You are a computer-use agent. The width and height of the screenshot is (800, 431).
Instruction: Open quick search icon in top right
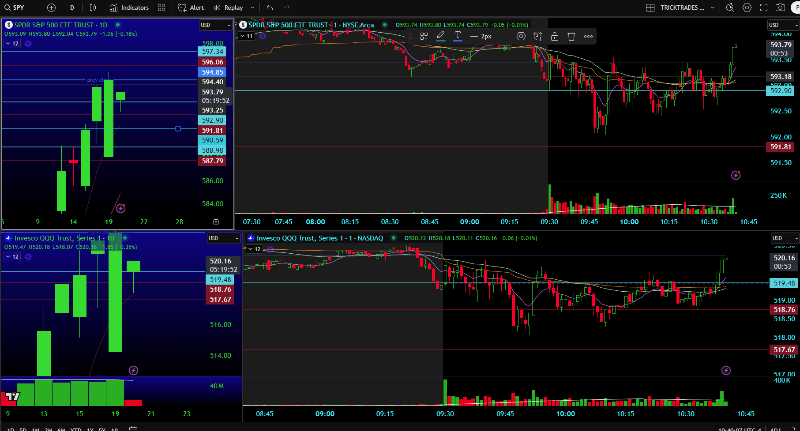[x=730, y=8]
